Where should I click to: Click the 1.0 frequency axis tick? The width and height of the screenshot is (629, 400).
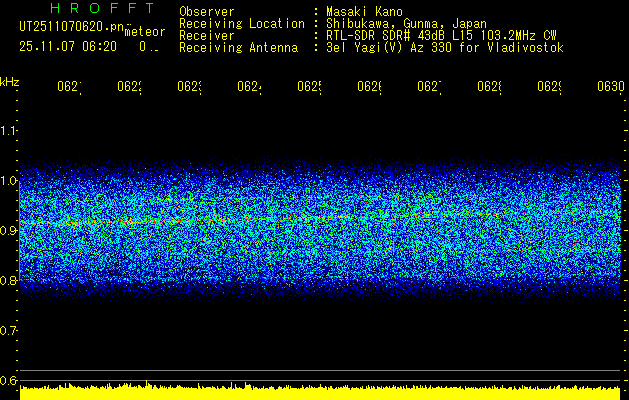click(9, 181)
